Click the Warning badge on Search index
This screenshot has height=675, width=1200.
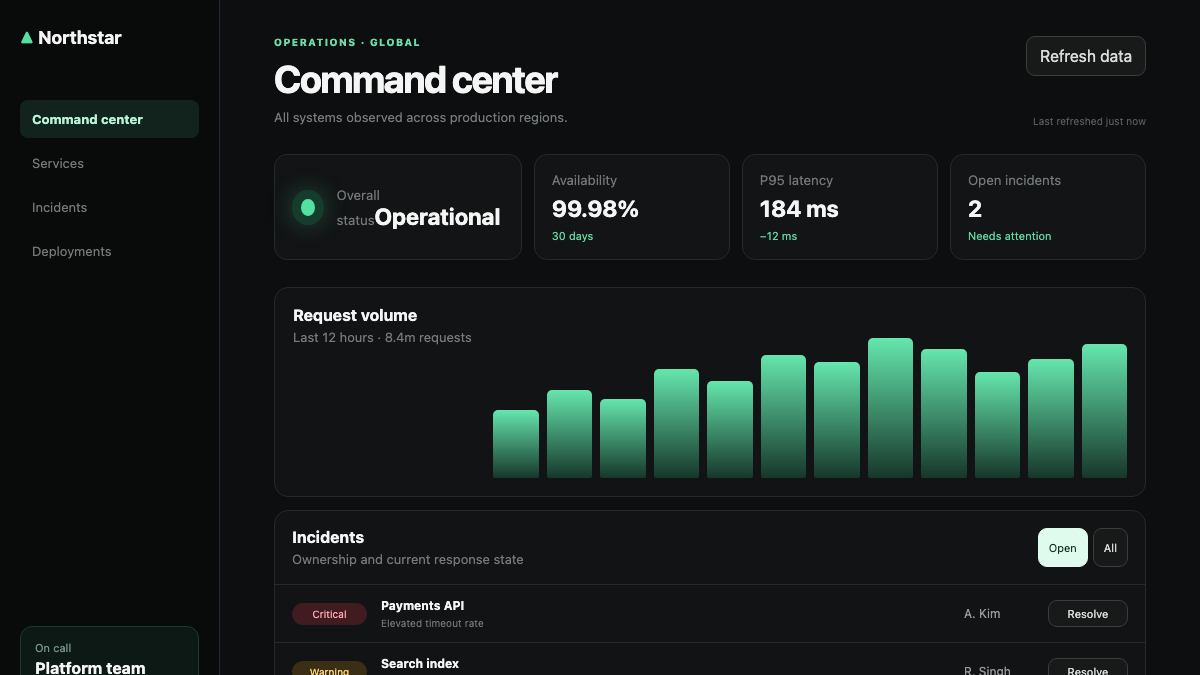329,669
